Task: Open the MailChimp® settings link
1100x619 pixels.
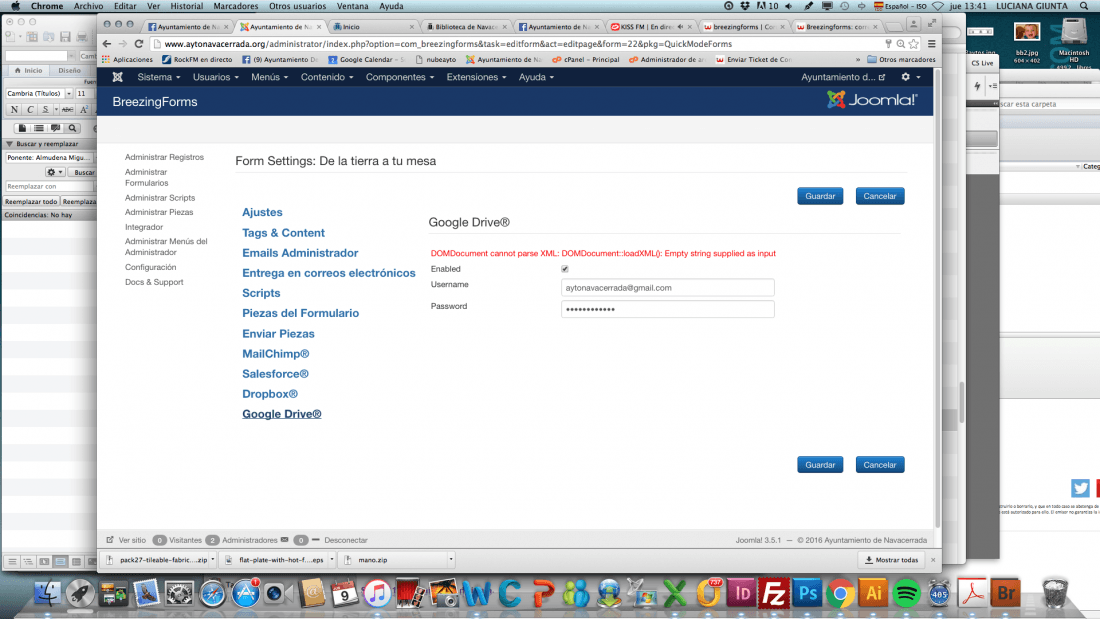Action: (276, 354)
